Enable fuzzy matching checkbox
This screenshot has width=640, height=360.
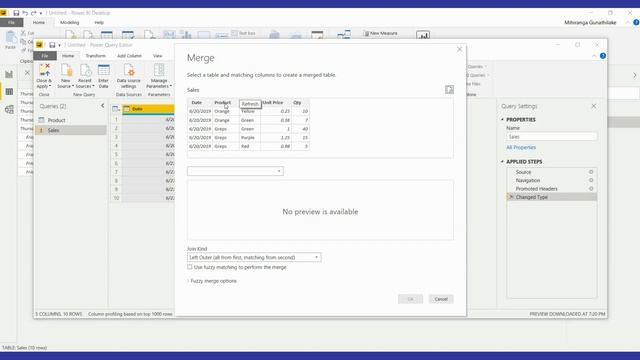pos(190,267)
